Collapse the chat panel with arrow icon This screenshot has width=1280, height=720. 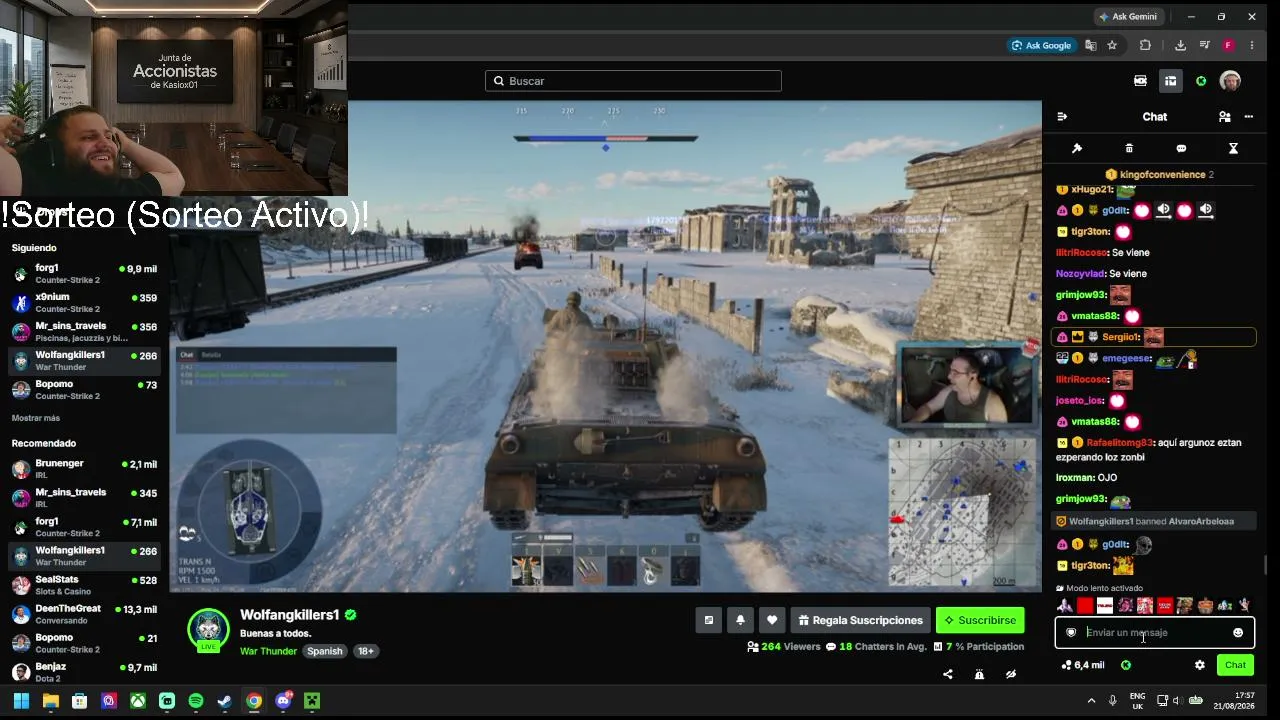[1062, 117]
